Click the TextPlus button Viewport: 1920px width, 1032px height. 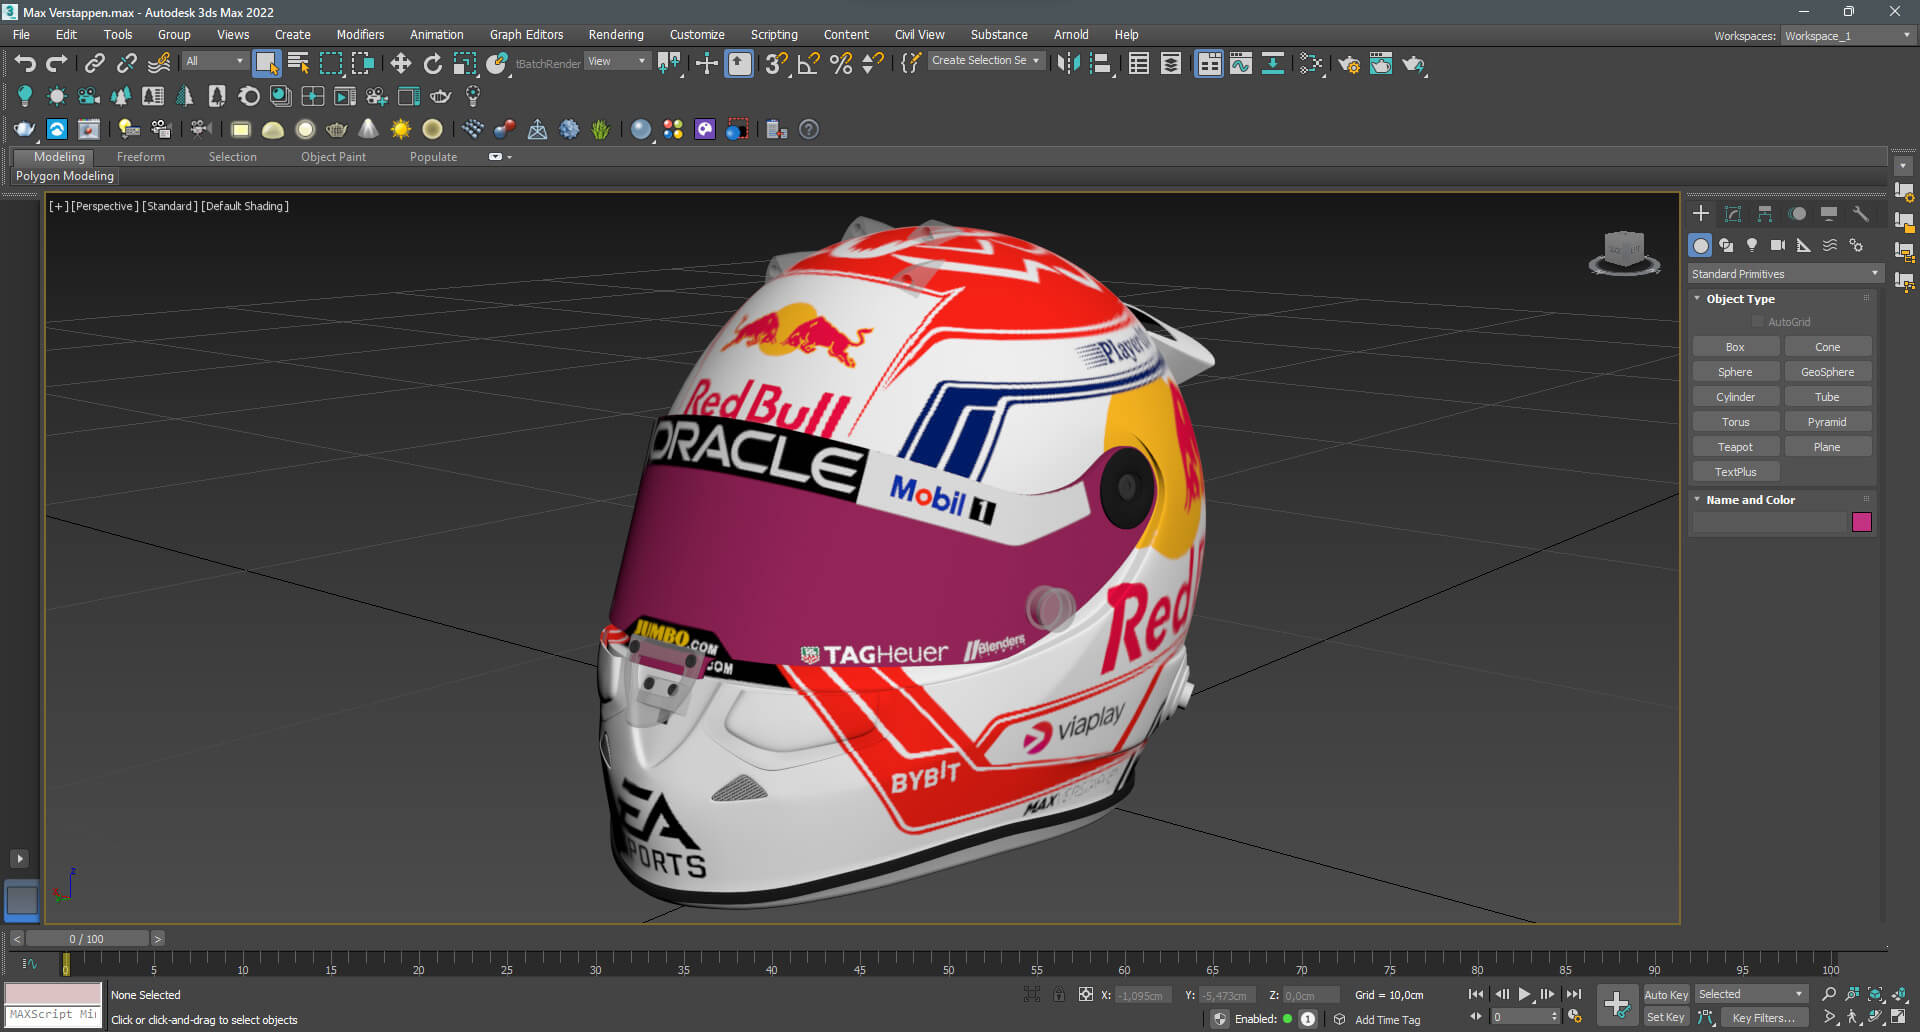coord(1735,472)
